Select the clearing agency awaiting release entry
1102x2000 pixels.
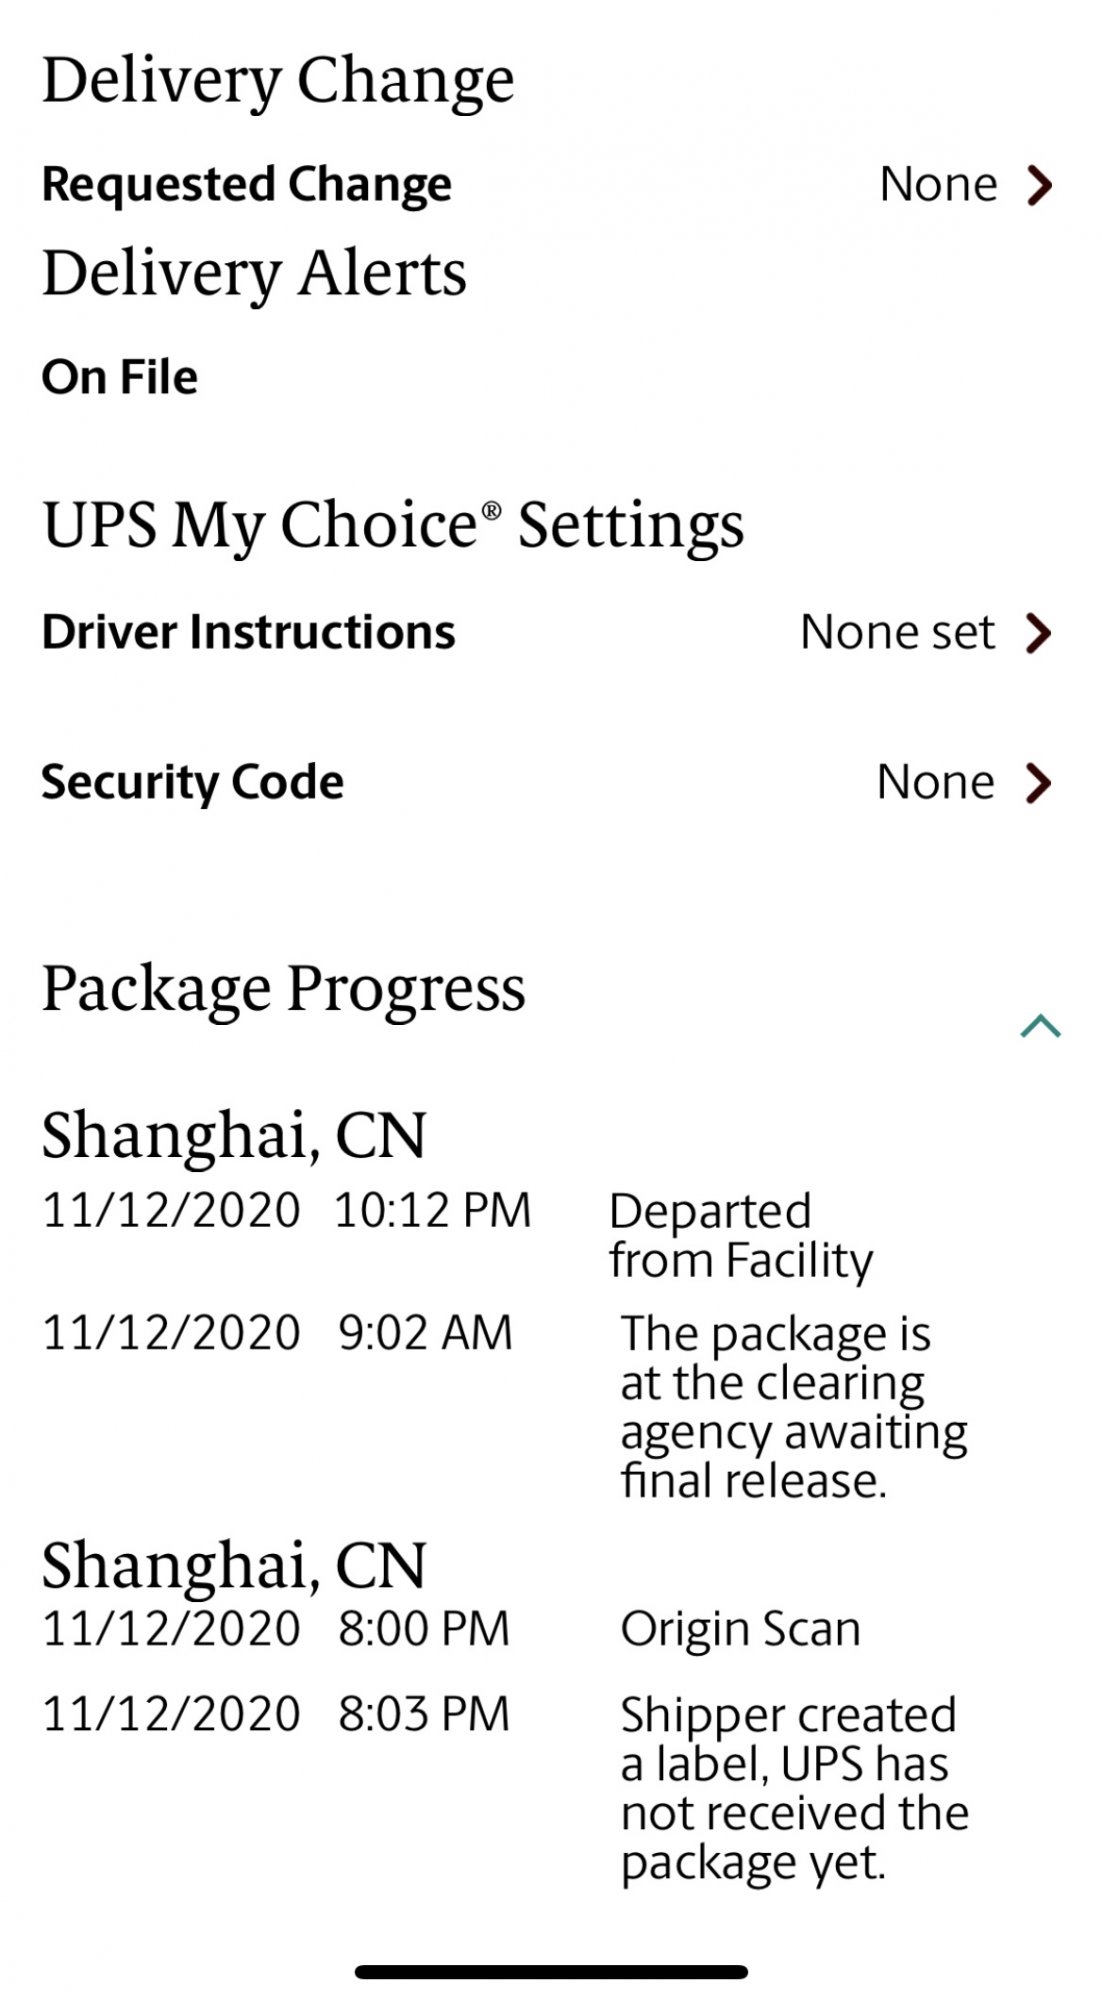[x=793, y=1407]
